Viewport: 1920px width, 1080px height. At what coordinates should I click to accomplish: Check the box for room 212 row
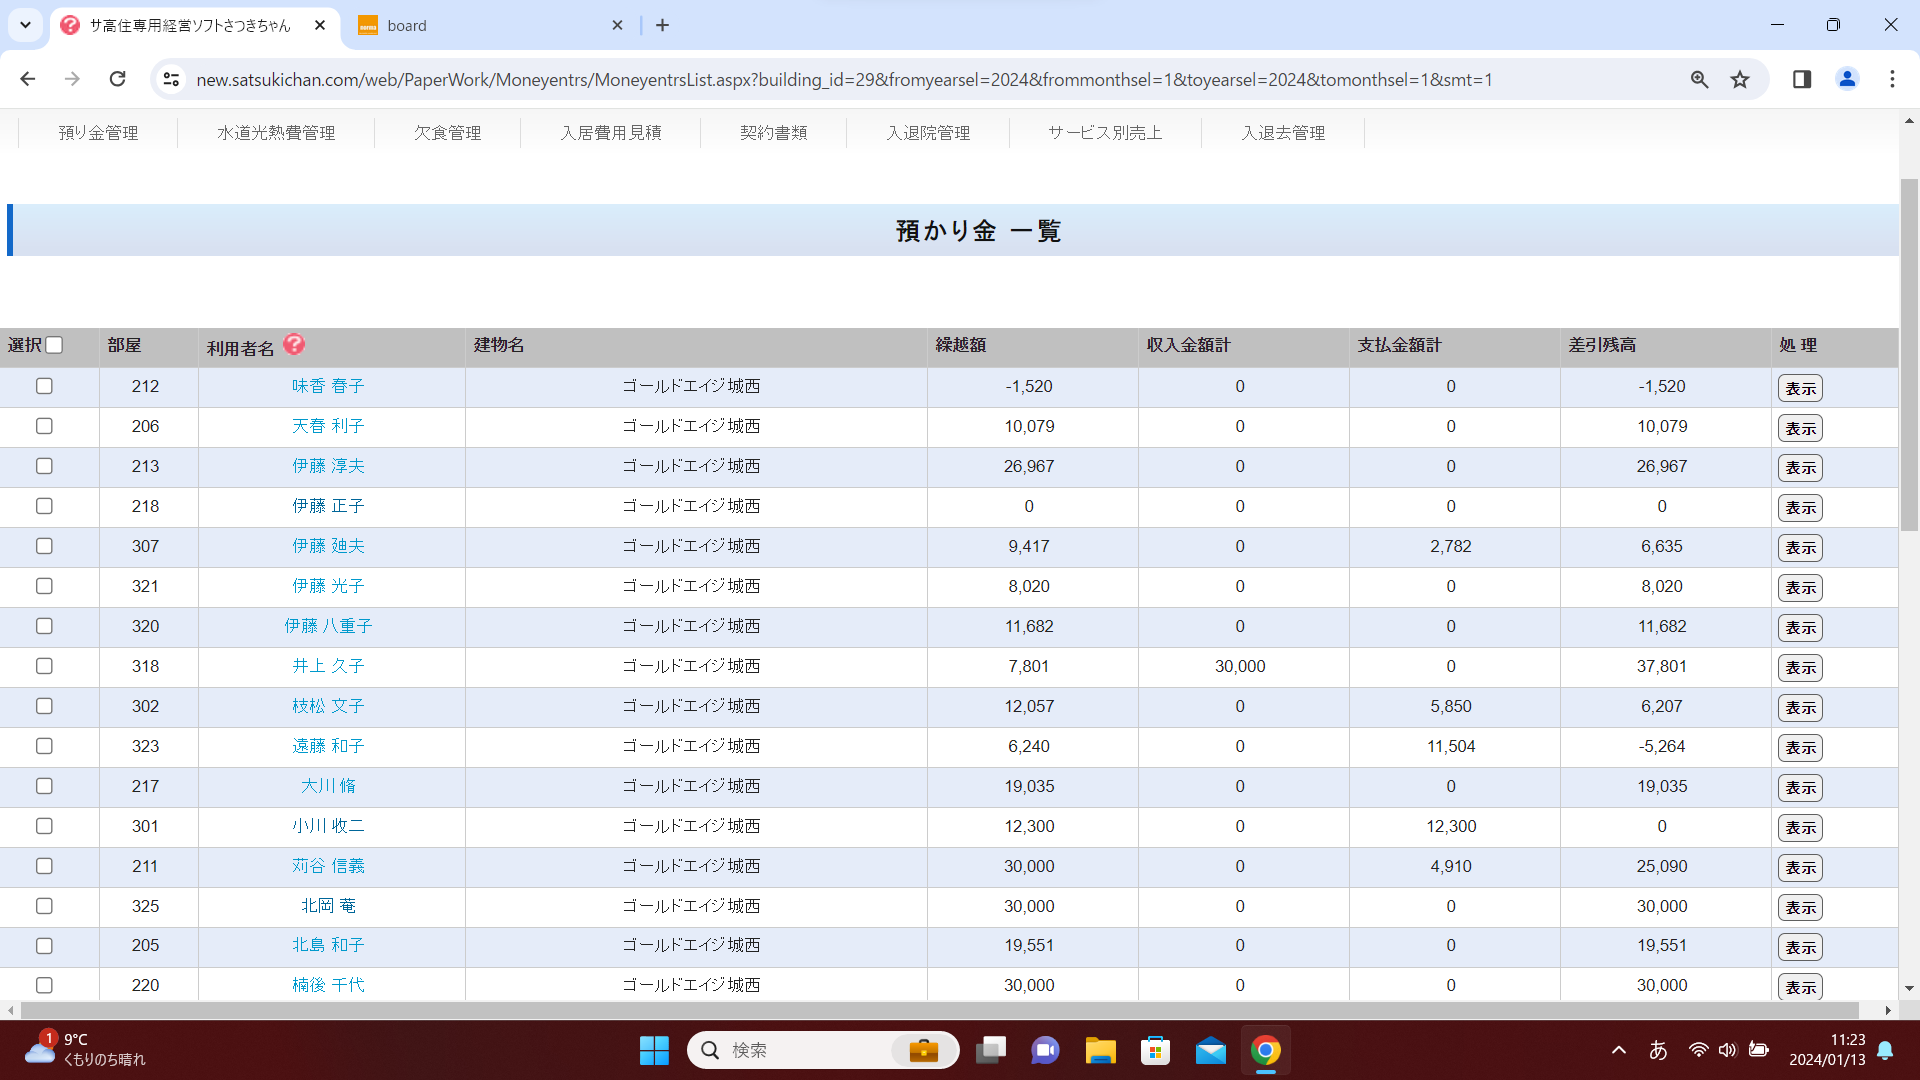(44, 386)
